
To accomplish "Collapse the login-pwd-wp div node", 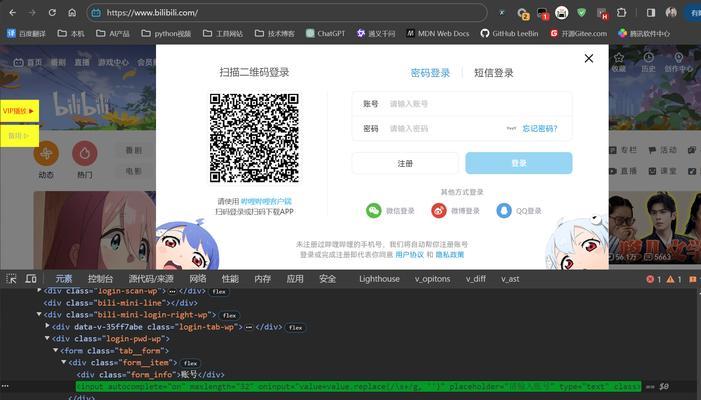I will click(47, 338).
